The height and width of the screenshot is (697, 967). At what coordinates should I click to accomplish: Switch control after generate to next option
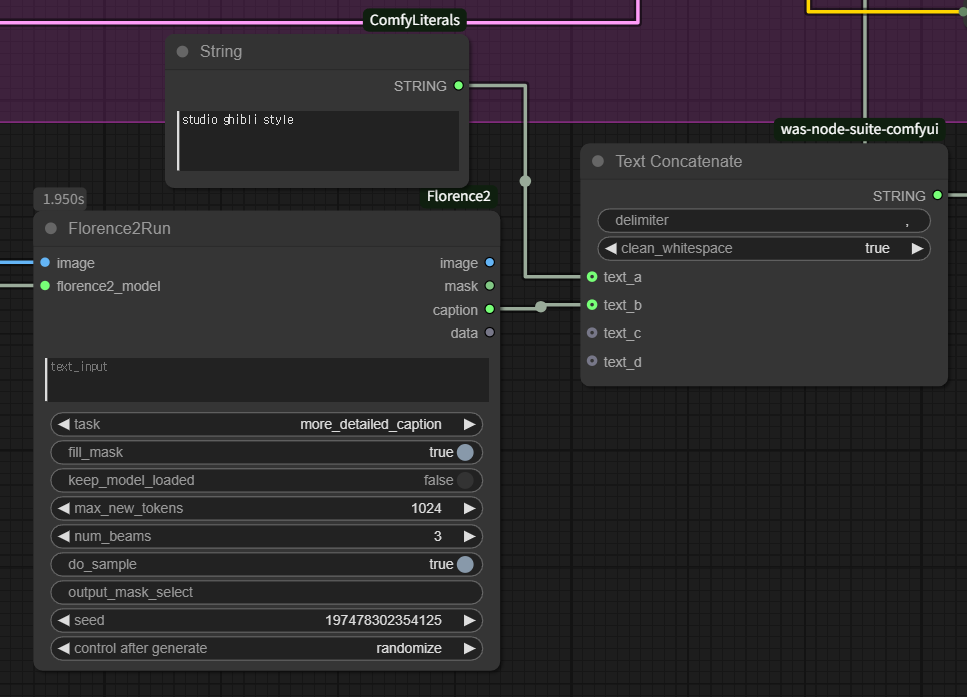click(469, 648)
